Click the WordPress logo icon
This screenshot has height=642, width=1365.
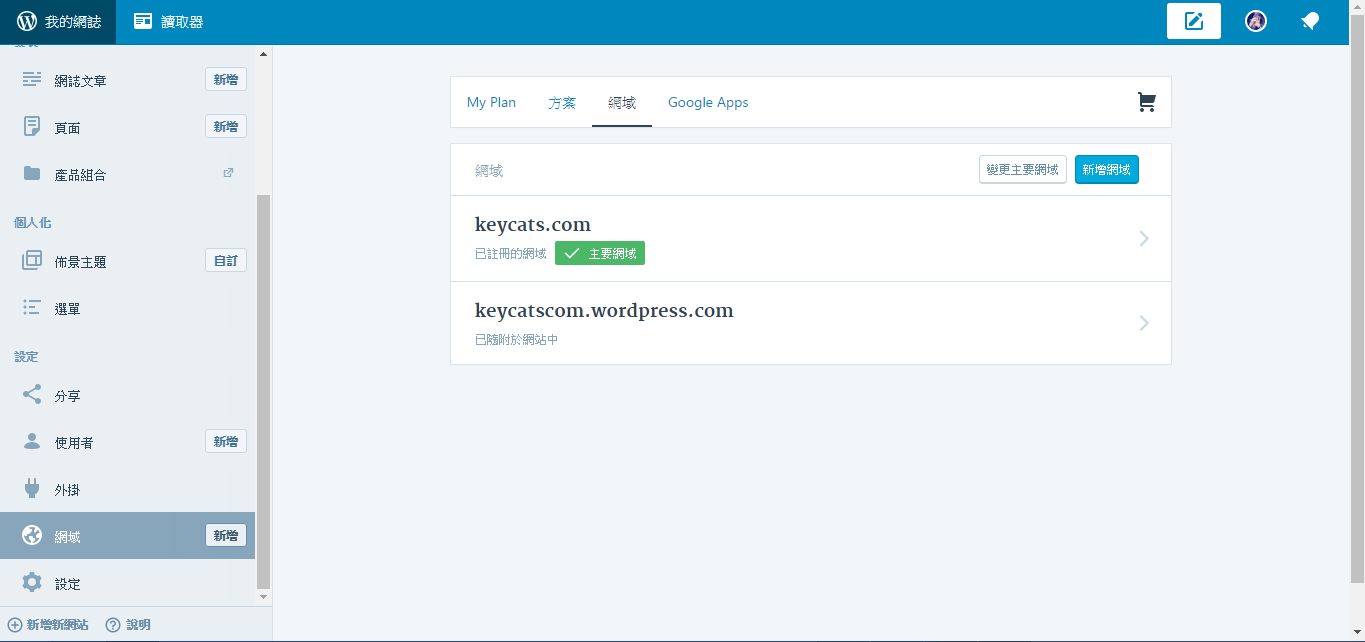pos(27,21)
